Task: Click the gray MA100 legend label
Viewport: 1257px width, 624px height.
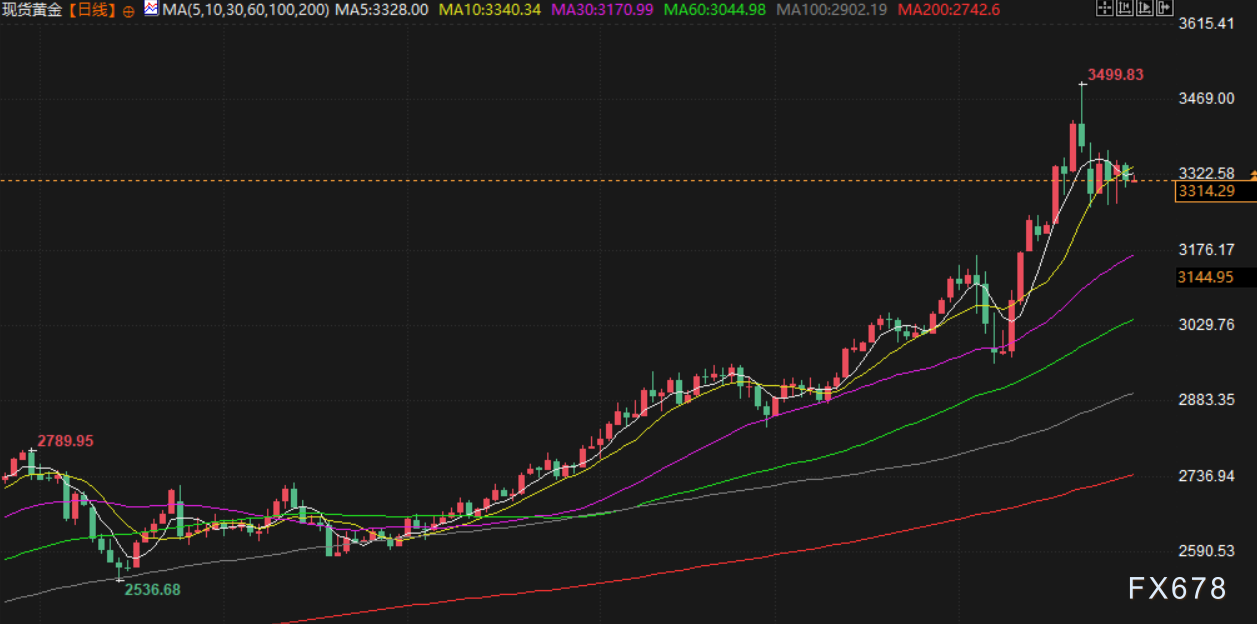Action: click(x=831, y=10)
